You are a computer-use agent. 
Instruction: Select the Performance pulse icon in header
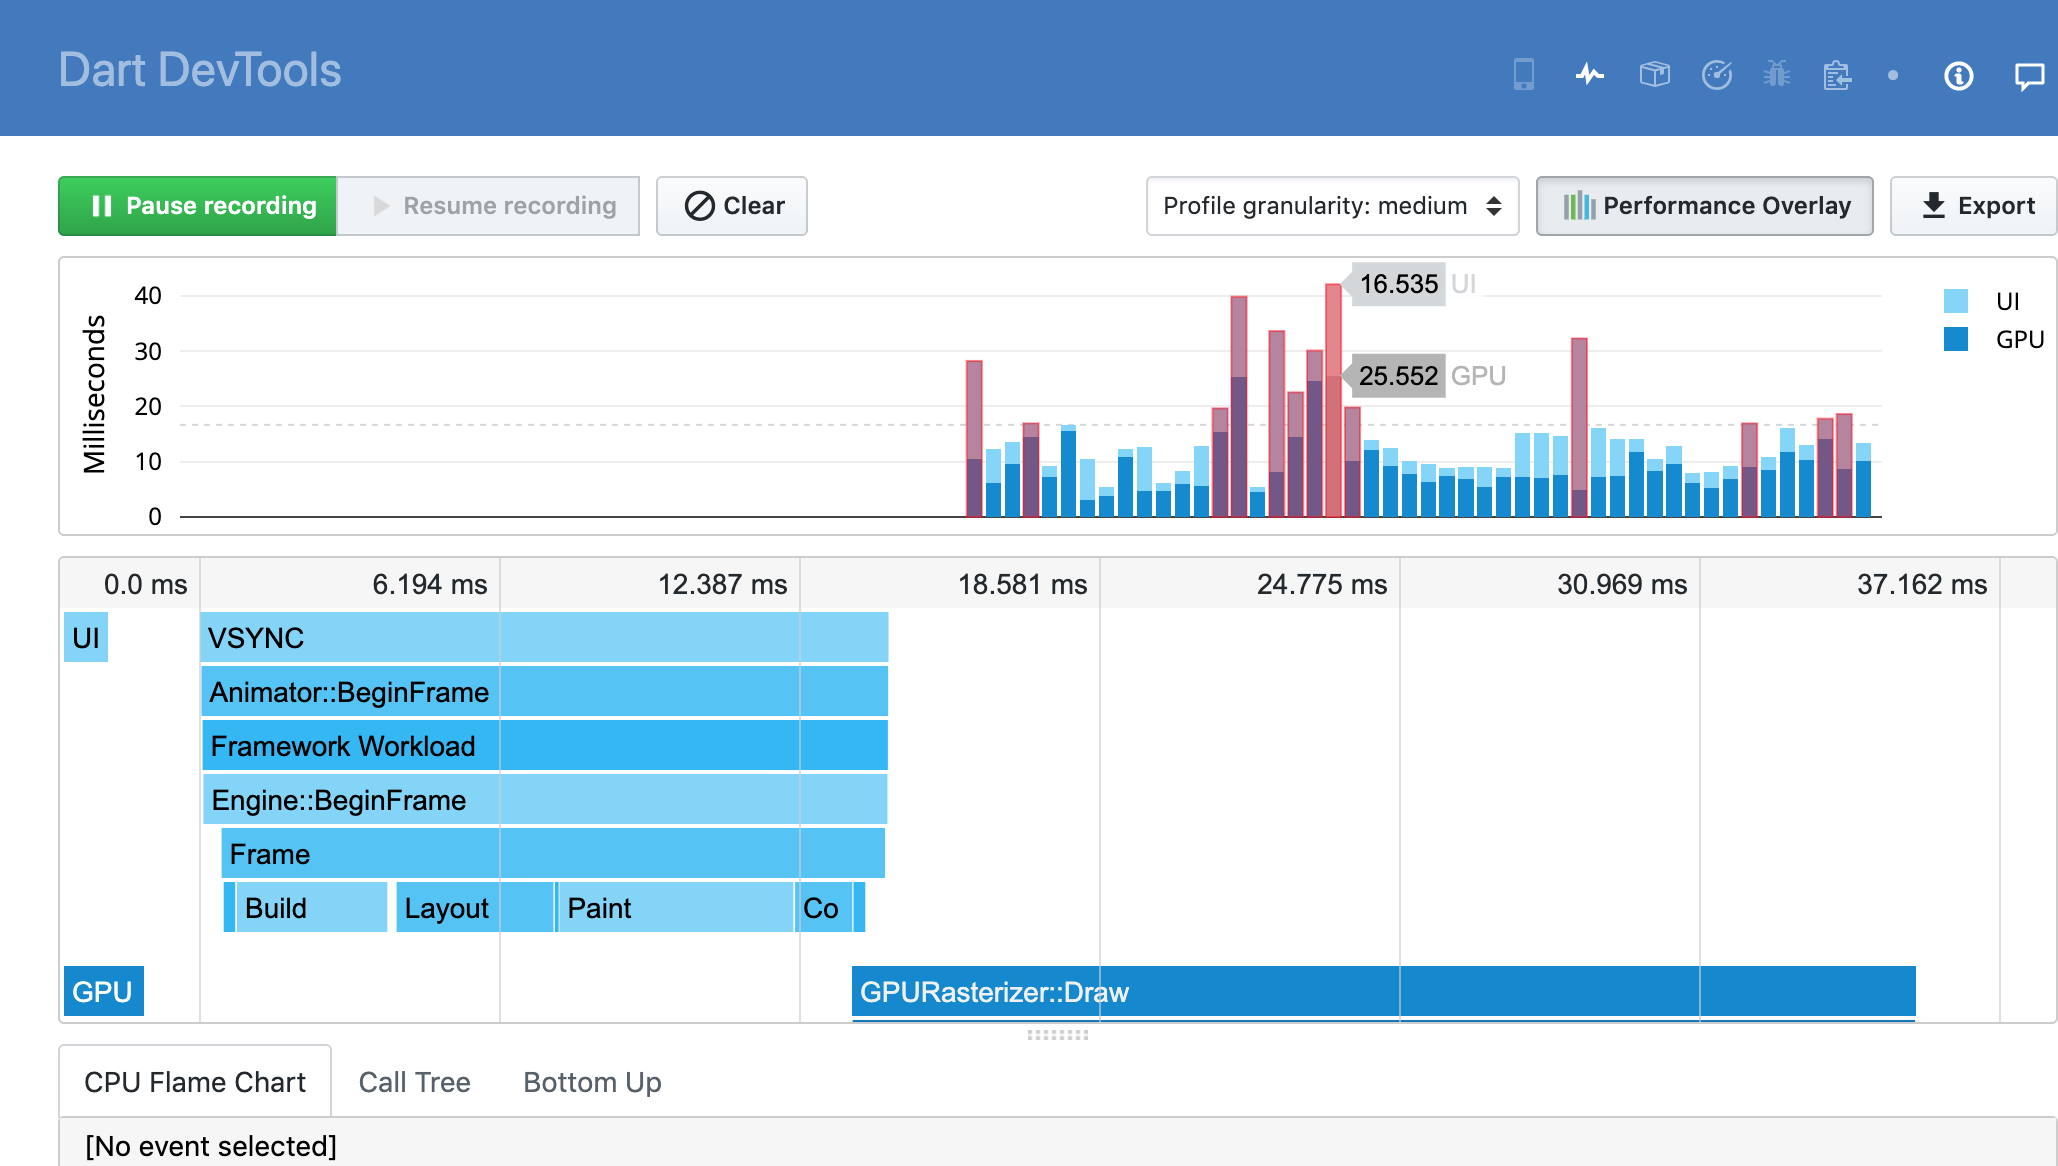tap(1590, 75)
